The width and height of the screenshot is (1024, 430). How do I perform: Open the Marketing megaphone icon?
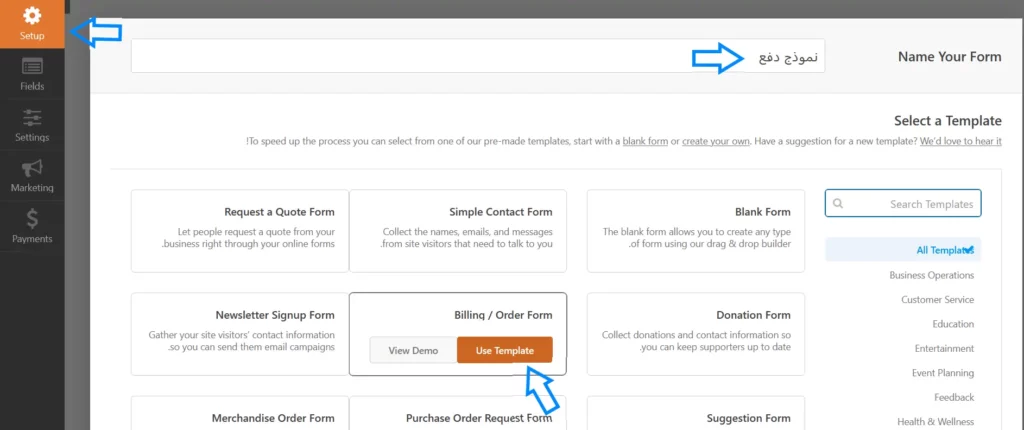click(32, 167)
